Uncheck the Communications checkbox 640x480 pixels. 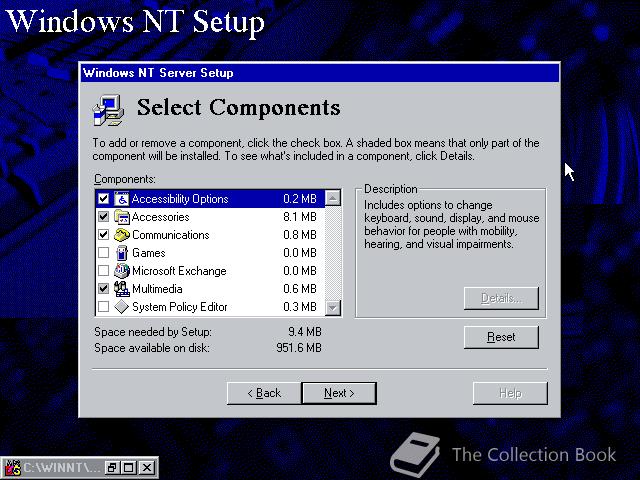click(104, 235)
